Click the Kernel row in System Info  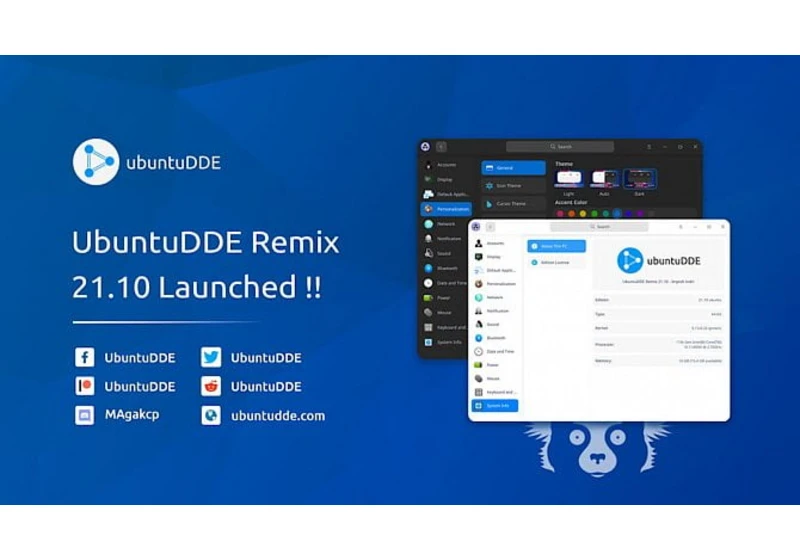coord(658,328)
